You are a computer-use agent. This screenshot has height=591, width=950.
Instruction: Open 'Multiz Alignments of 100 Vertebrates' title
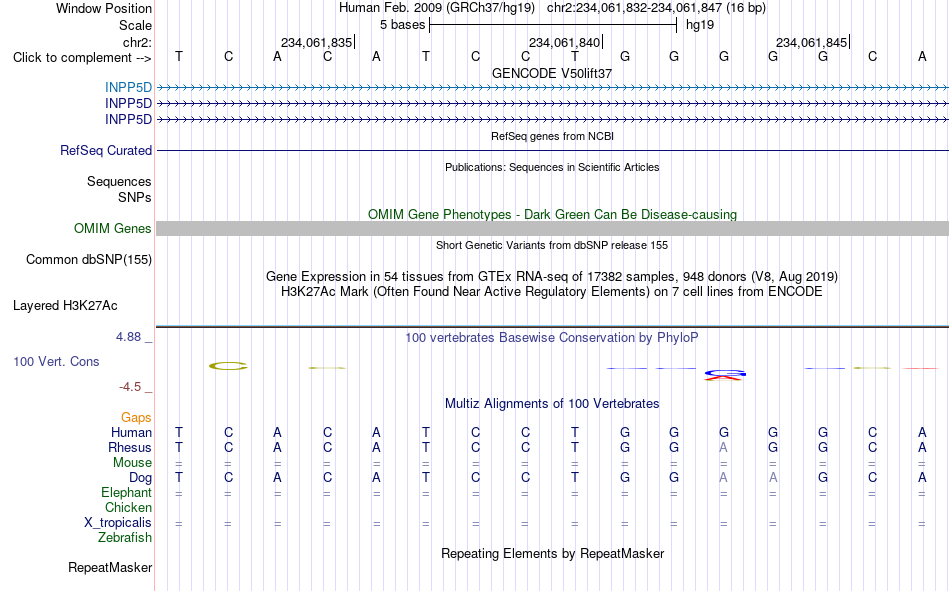[x=552, y=404]
